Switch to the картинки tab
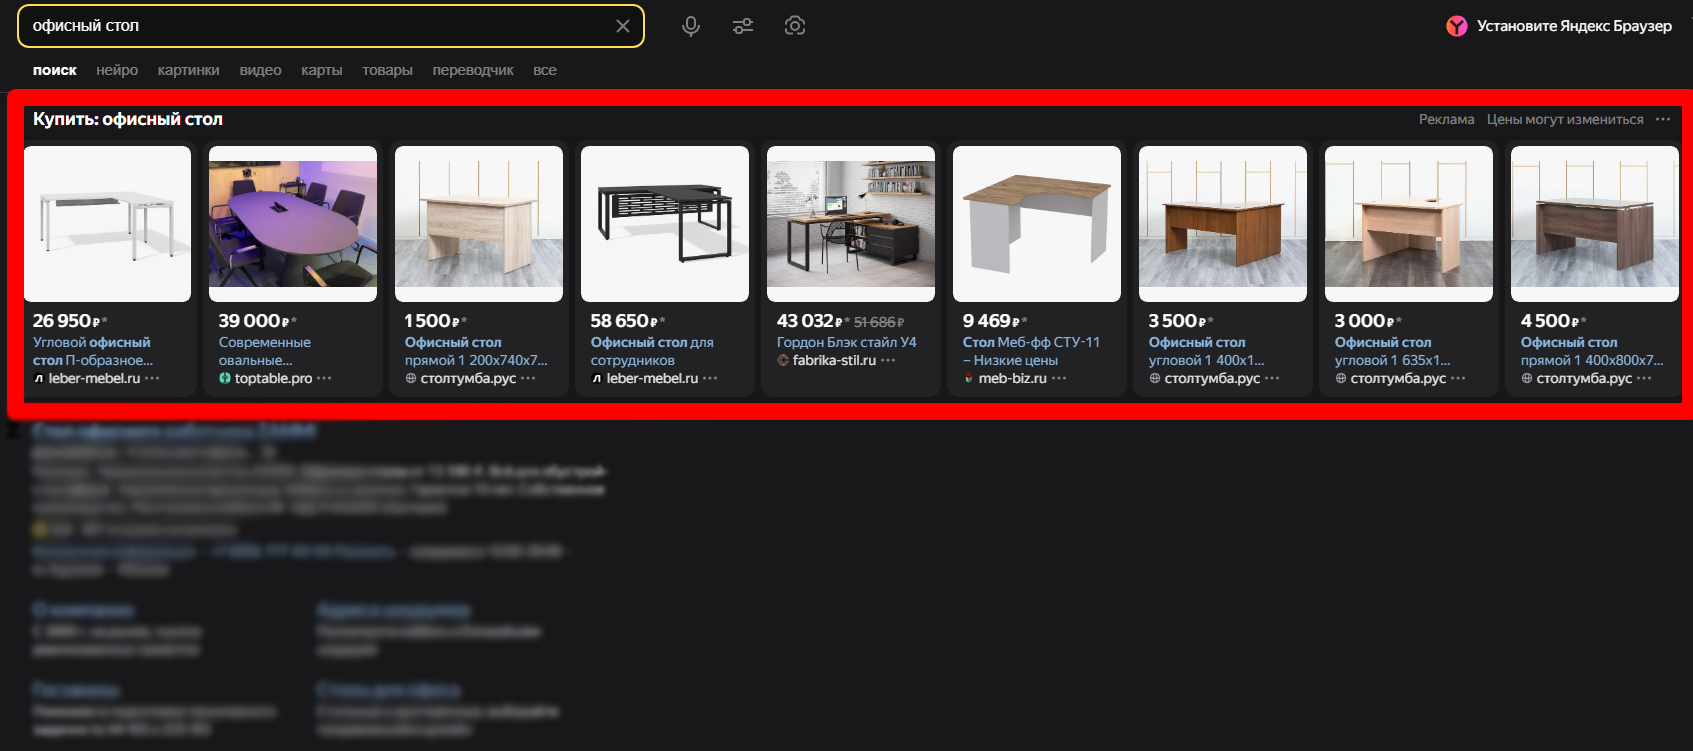This screenshot has width=1693, height=751. tap(188, 70)
